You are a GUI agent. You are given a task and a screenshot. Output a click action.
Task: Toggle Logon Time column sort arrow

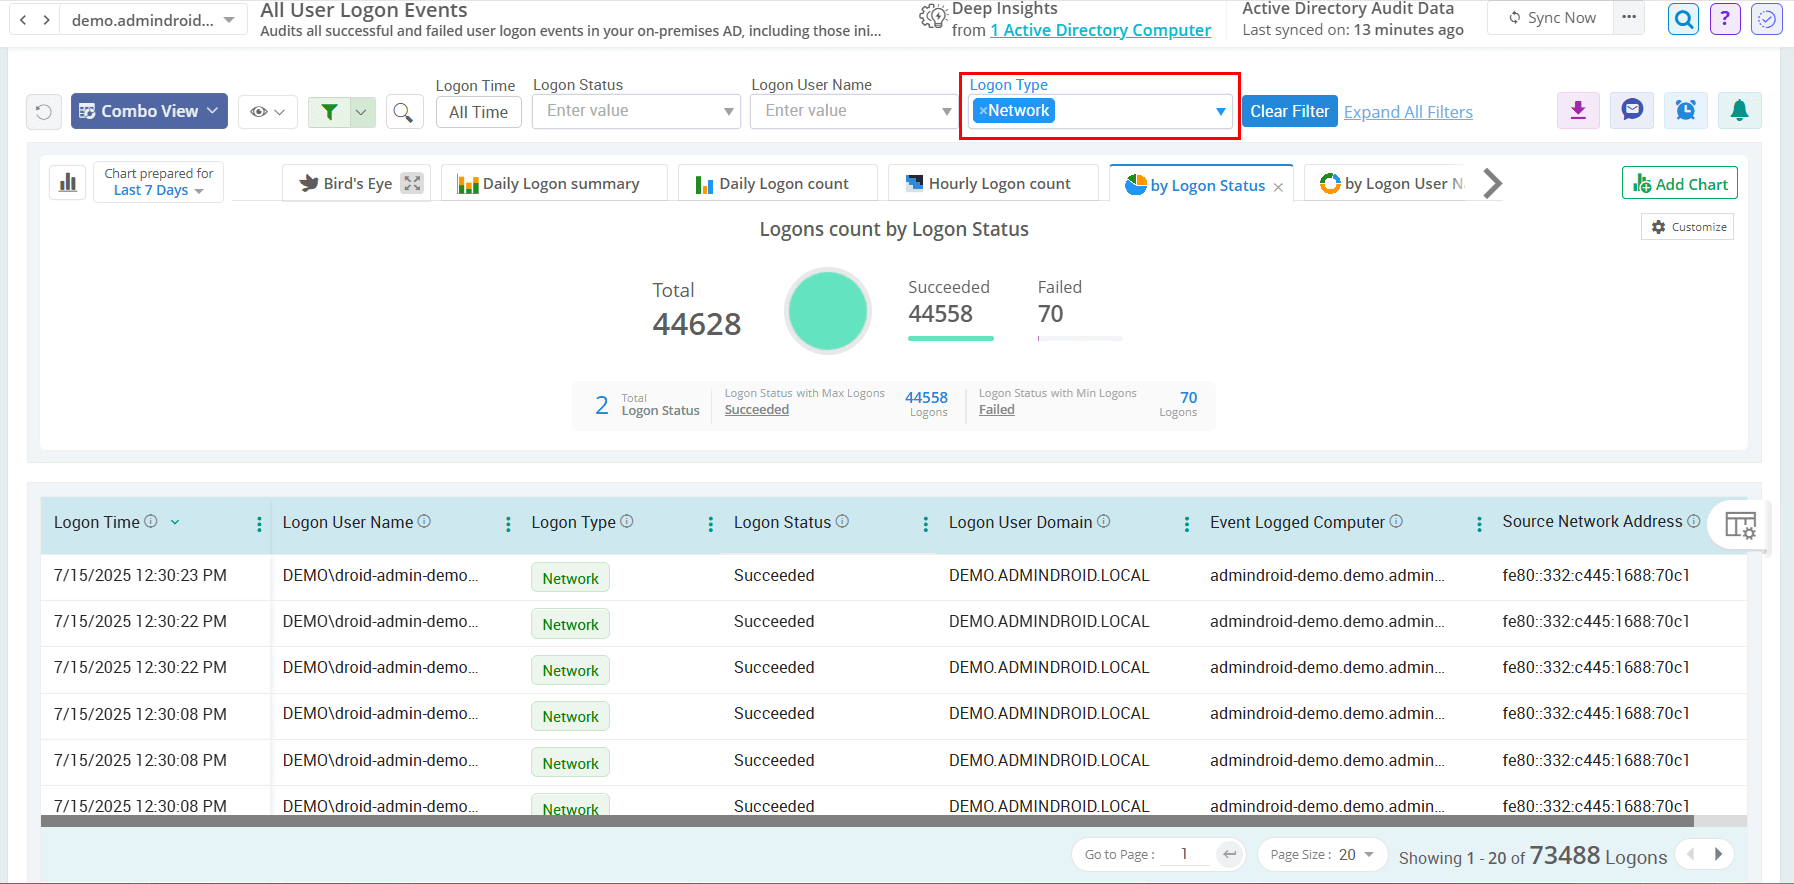coord(175,522)
